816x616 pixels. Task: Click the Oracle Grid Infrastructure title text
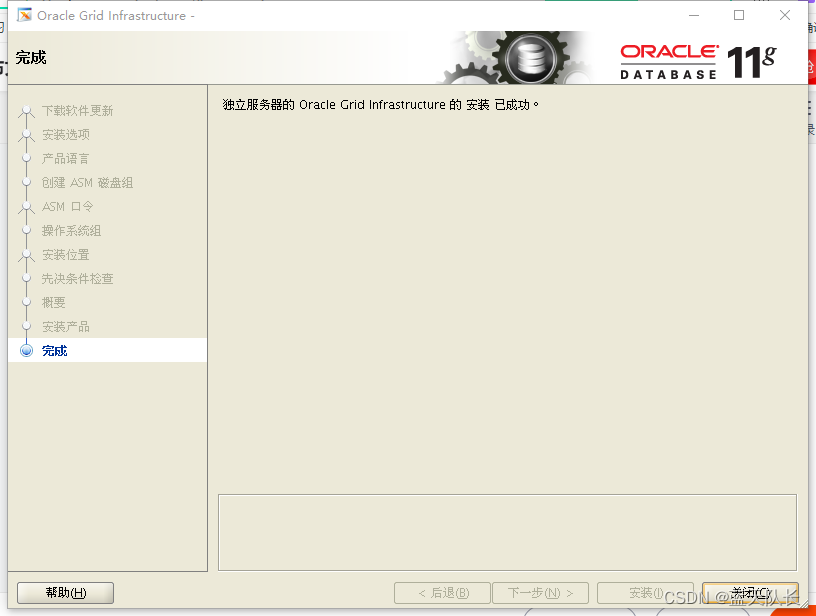point(116,16)
